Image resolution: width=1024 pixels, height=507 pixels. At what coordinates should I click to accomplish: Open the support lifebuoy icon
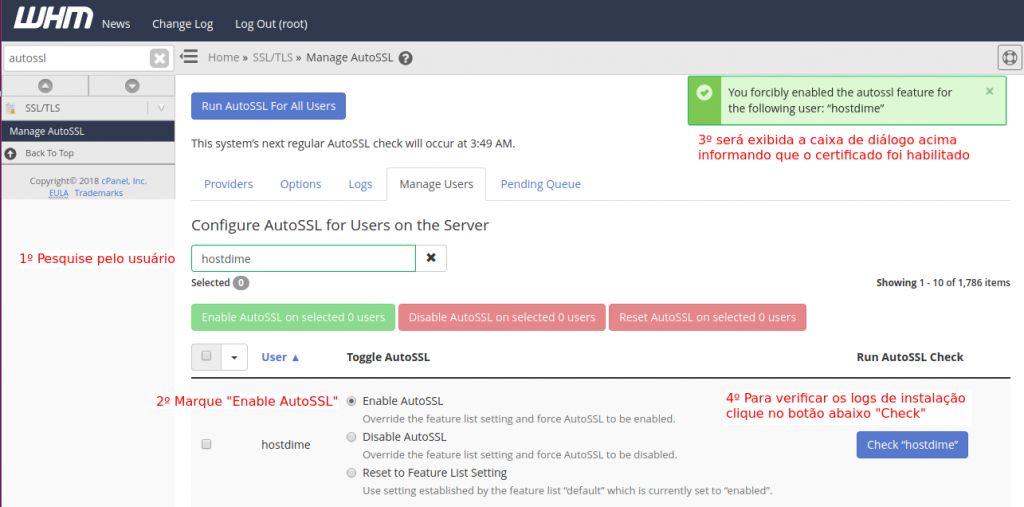pyautogui.click(x=1010, y=57)
